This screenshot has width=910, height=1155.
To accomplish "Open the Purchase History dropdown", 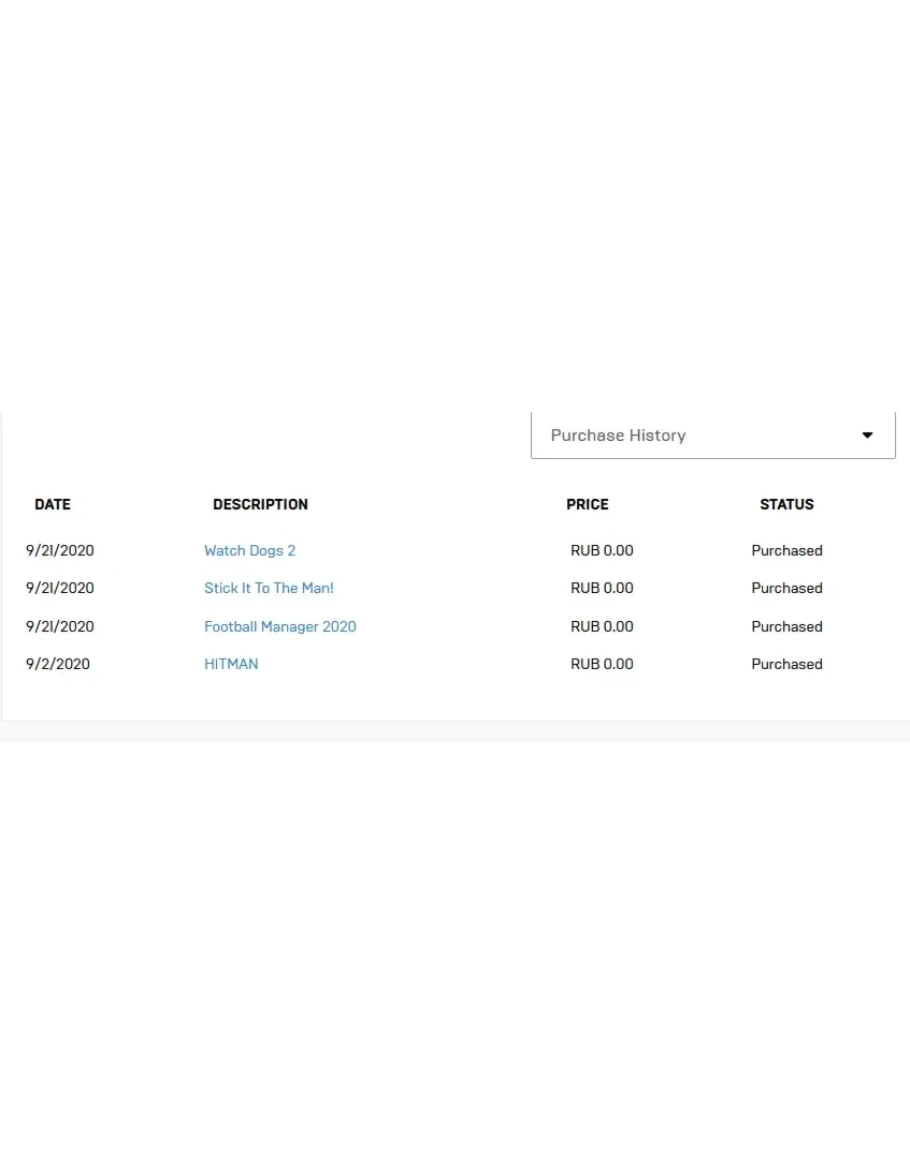I will [712, 436].
